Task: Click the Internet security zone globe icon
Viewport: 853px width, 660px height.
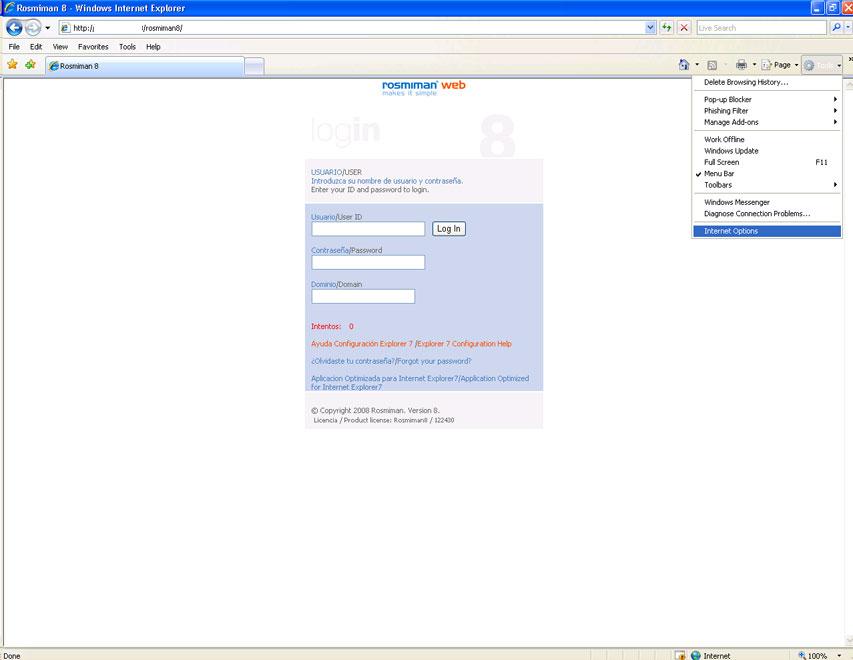Action: point(695,655)
